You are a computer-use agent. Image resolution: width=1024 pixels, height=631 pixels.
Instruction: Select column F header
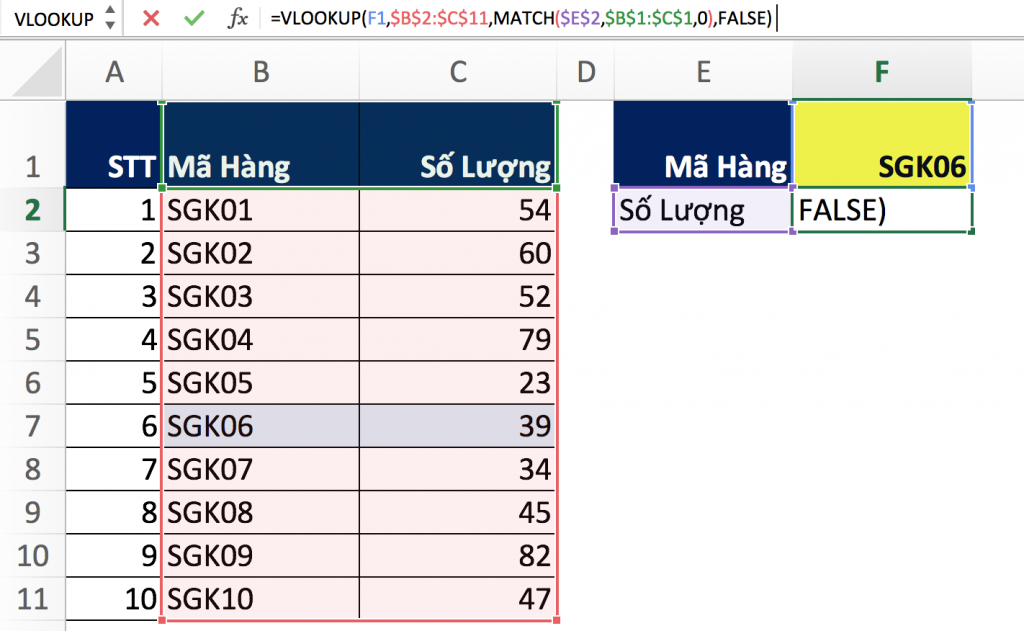point(881,72)
